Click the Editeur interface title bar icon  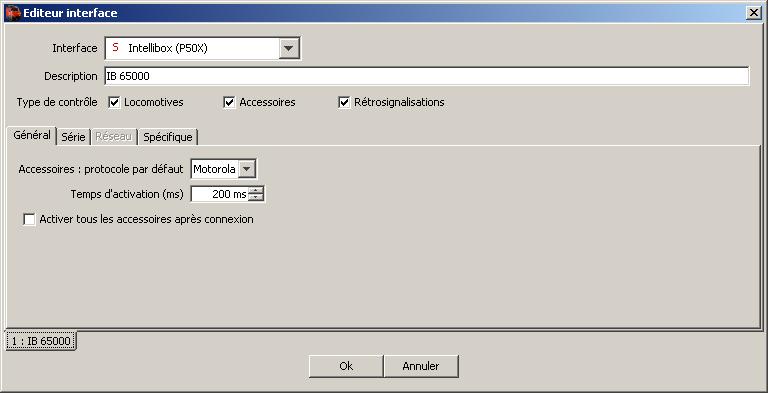12,13
